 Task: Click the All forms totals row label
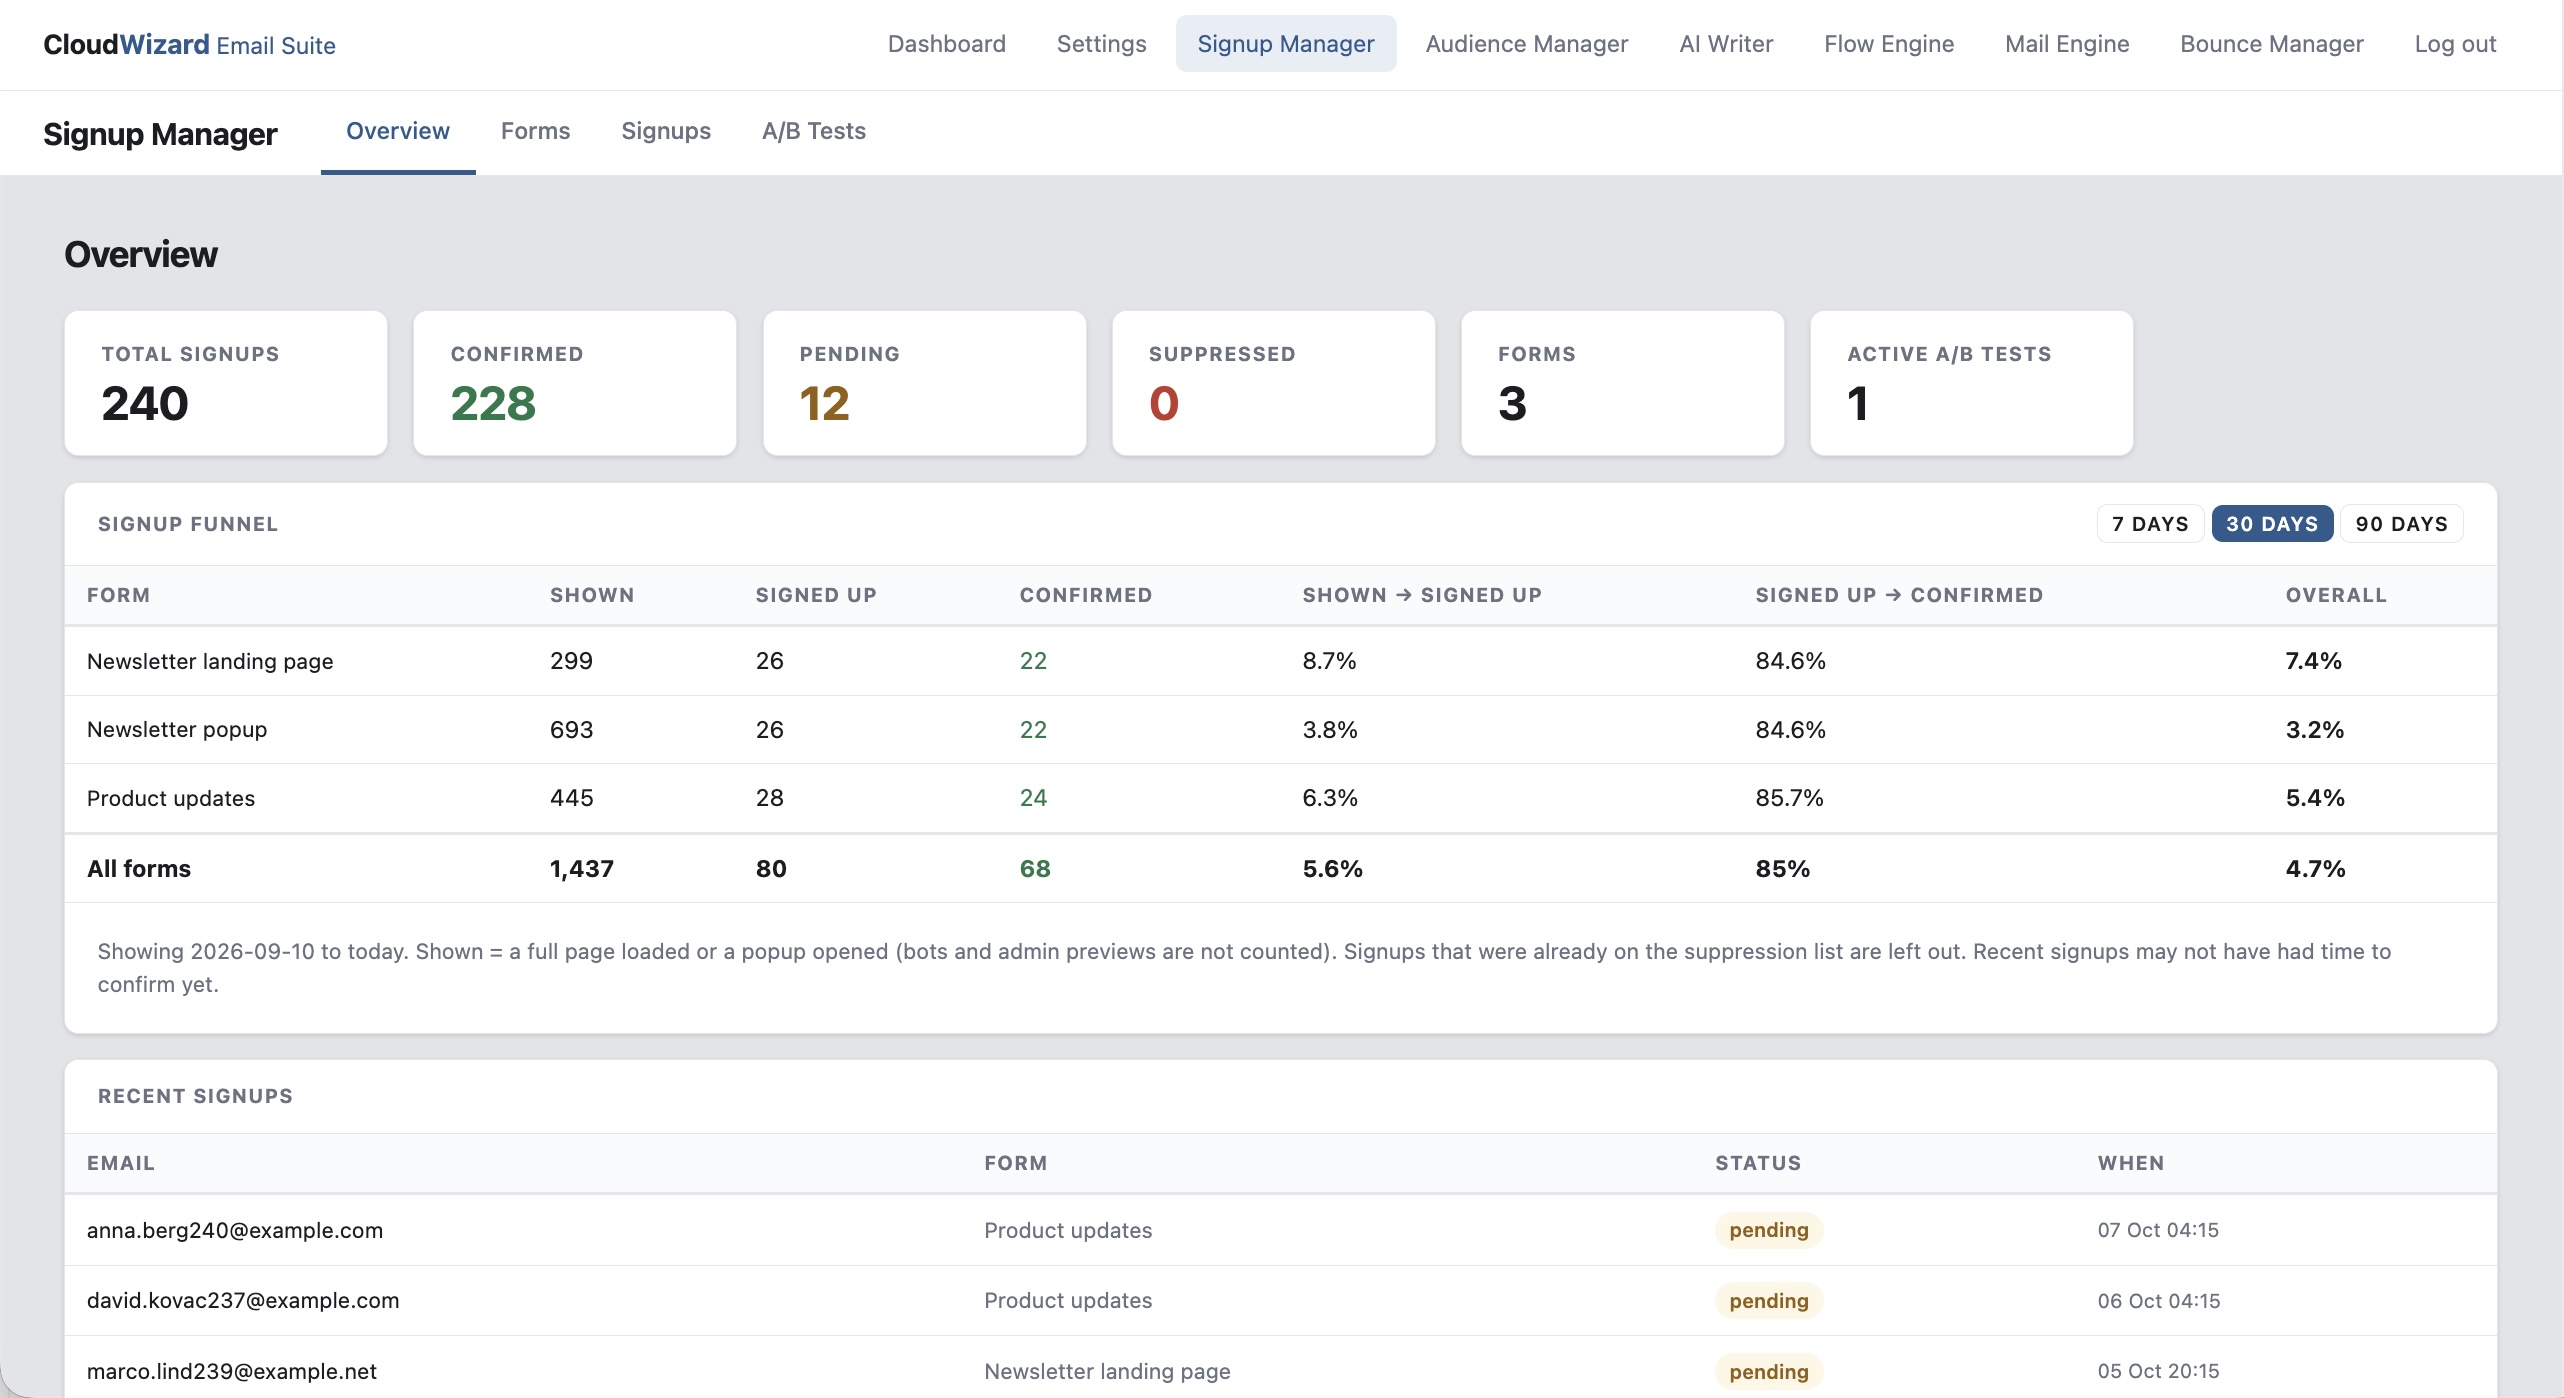click(138, 869)
